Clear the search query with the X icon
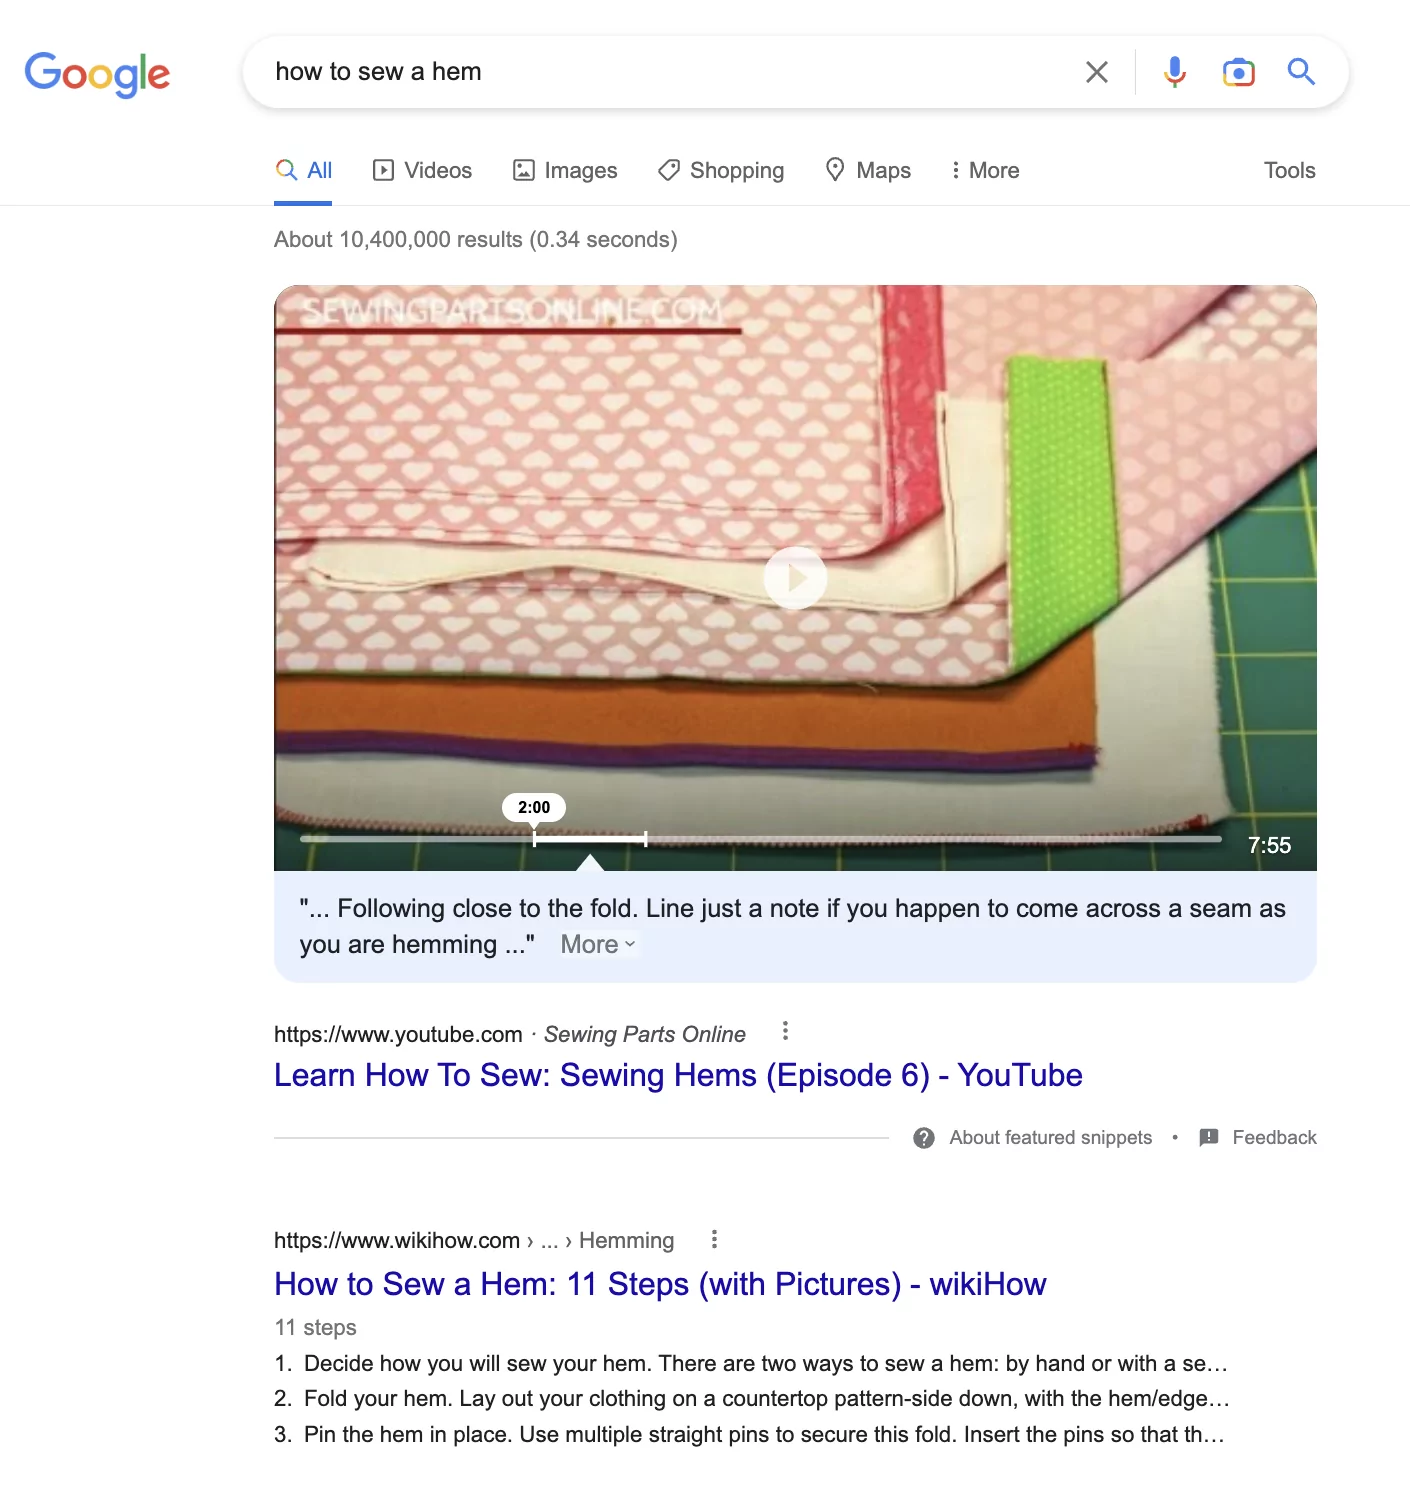This screenshot has width=1410, height=1496. (x=1096, y=71)
